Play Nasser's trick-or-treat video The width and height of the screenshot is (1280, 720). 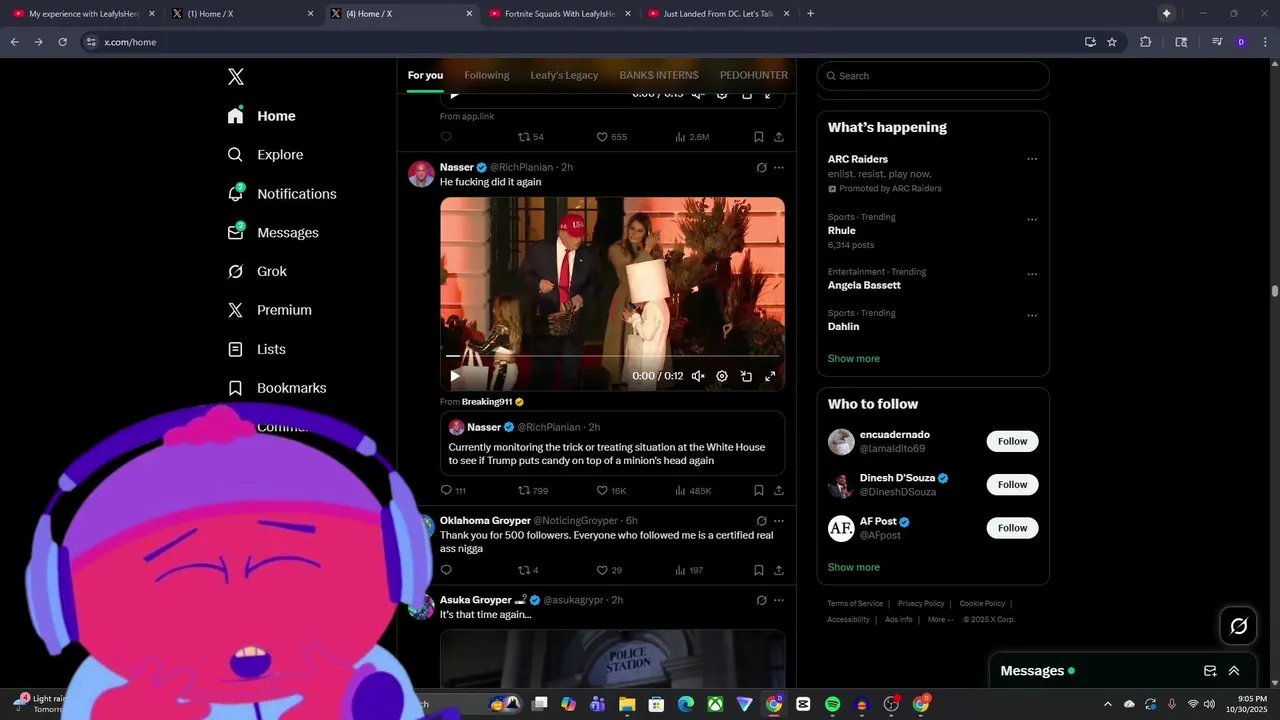(455, 376)
